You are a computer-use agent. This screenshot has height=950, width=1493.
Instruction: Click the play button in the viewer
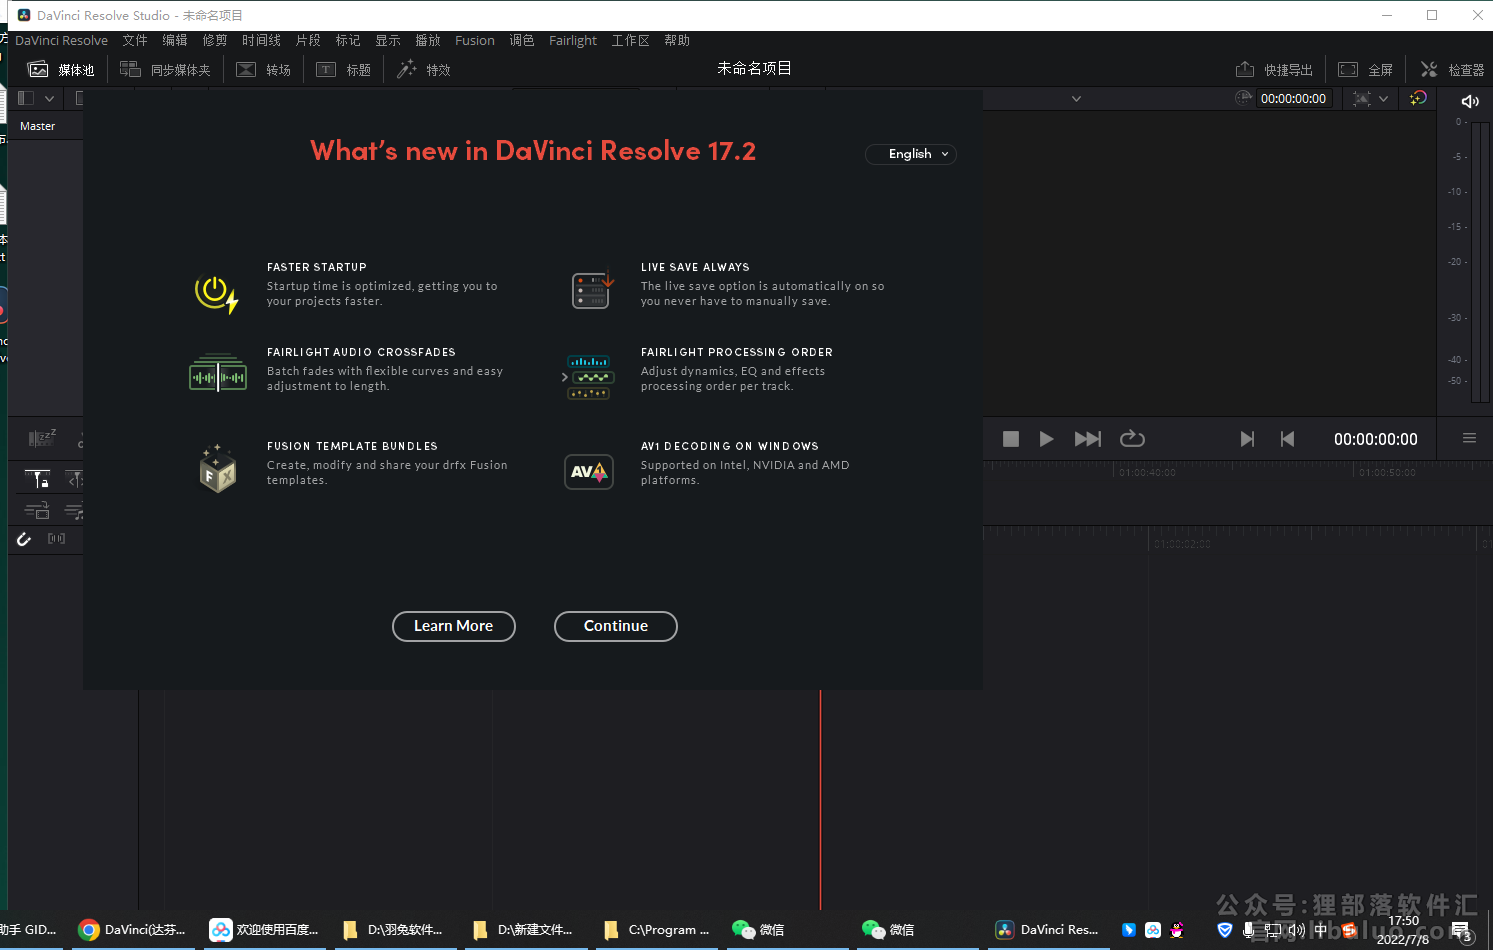coord(1046,439)
